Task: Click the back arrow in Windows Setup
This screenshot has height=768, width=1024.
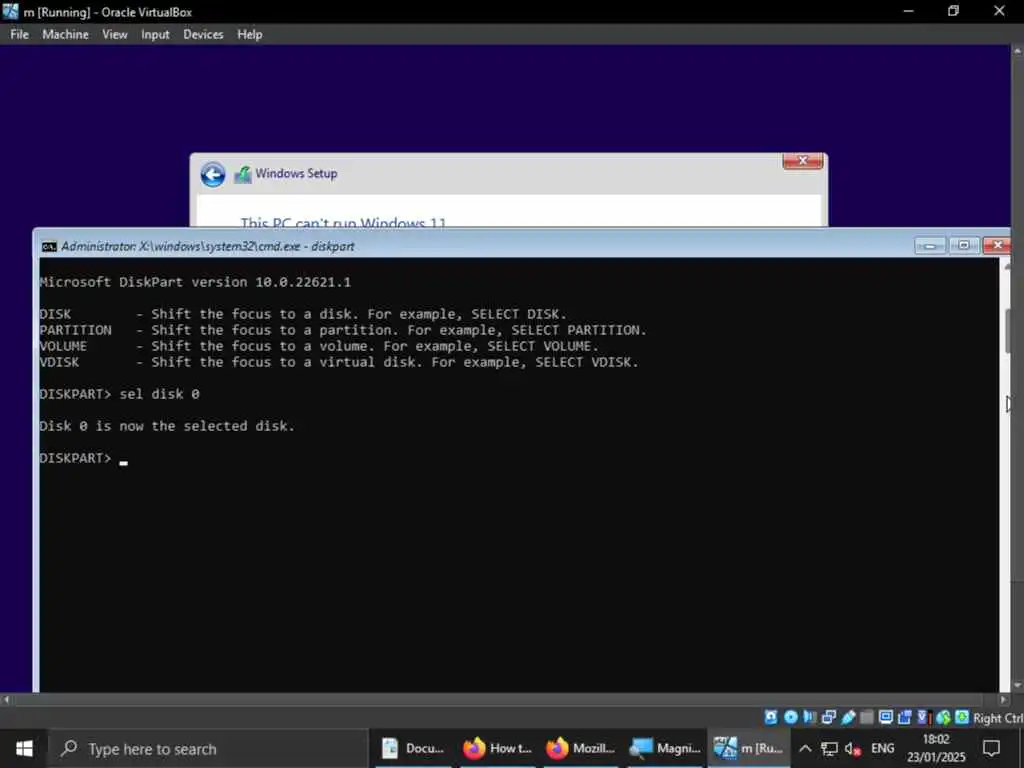Action: pyautogui.click(x=213, y=174)
